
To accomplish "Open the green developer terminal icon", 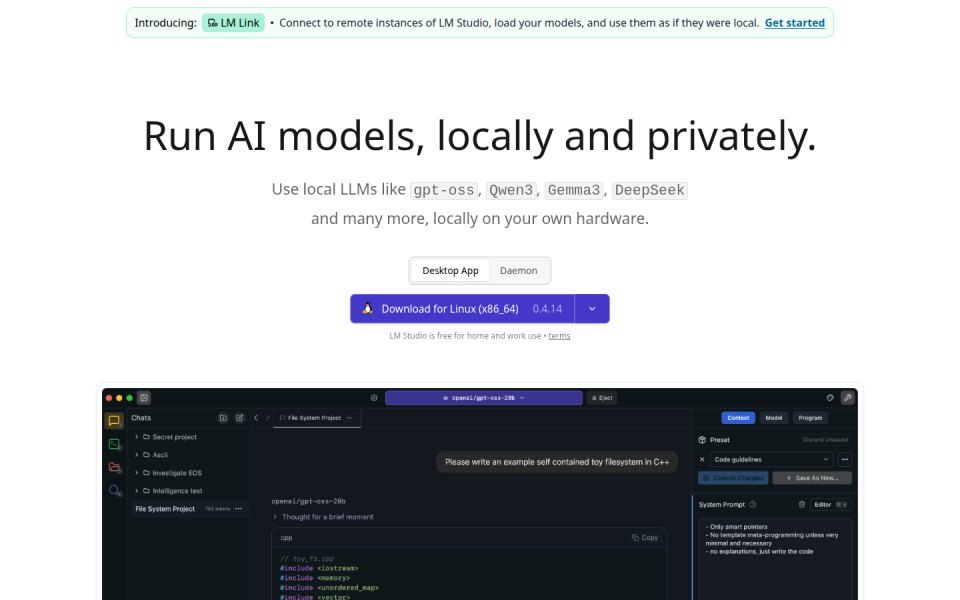I will tap(114, 444).
